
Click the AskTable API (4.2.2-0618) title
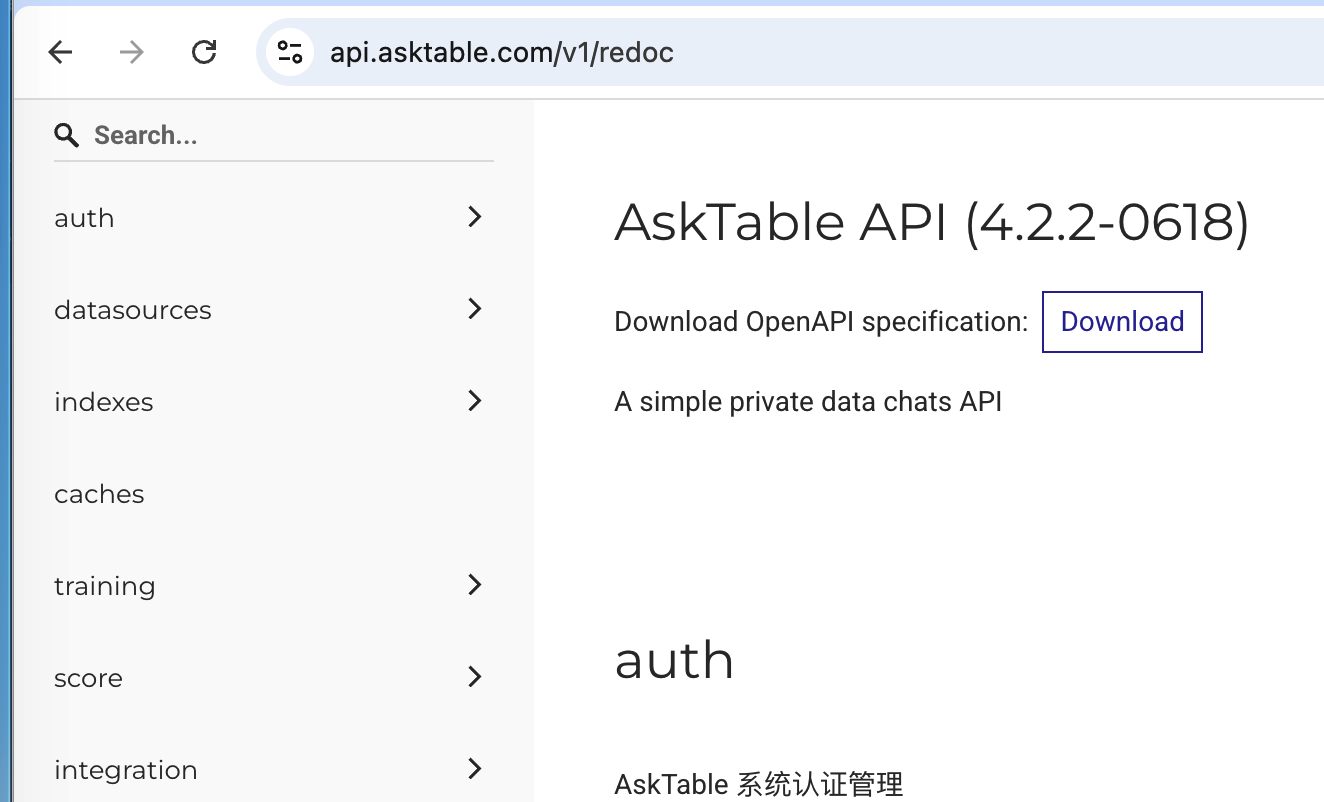(932, 222)
